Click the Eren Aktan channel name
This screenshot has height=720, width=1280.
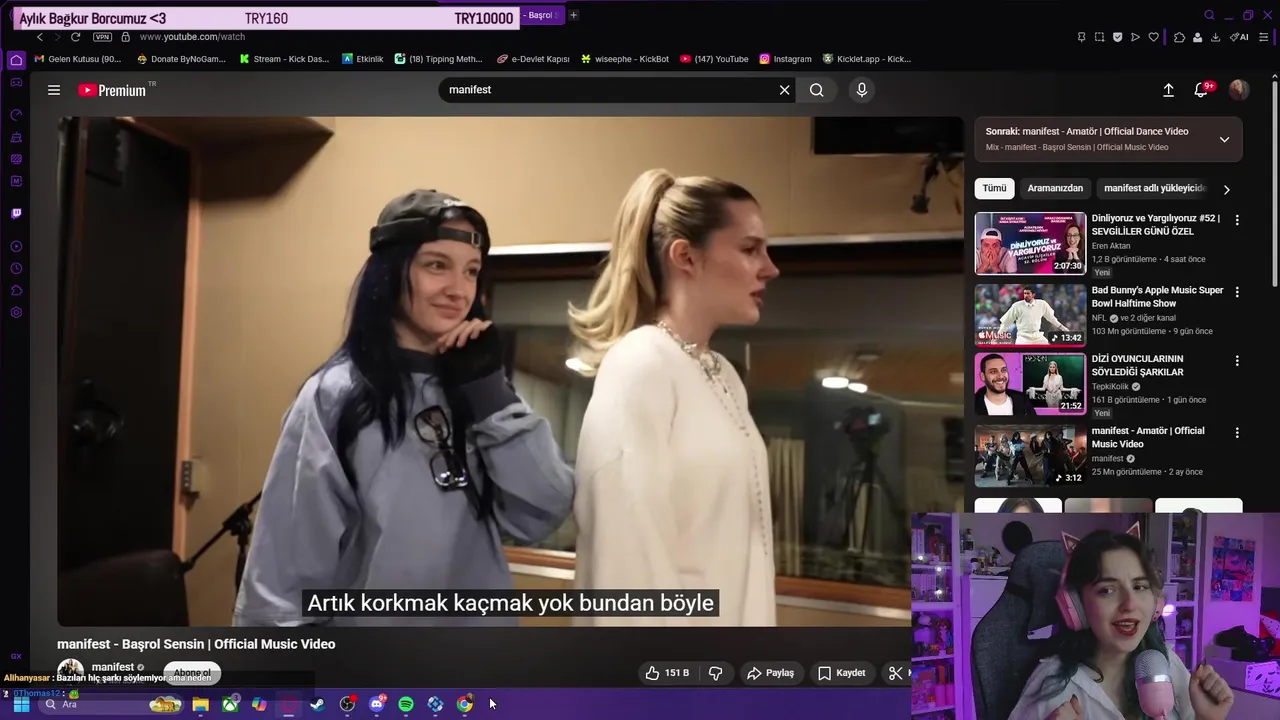click(x=1111, y=246)
